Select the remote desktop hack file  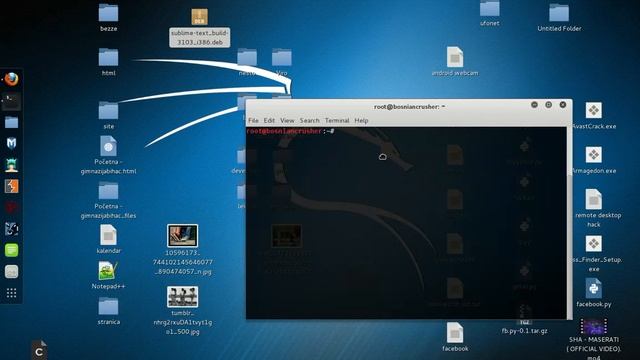593,199
